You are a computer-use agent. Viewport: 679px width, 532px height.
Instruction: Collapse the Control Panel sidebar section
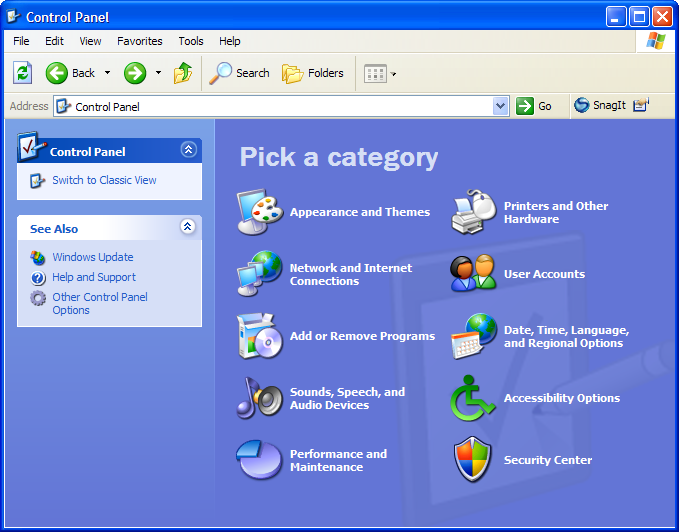click(x=188, y=150)
